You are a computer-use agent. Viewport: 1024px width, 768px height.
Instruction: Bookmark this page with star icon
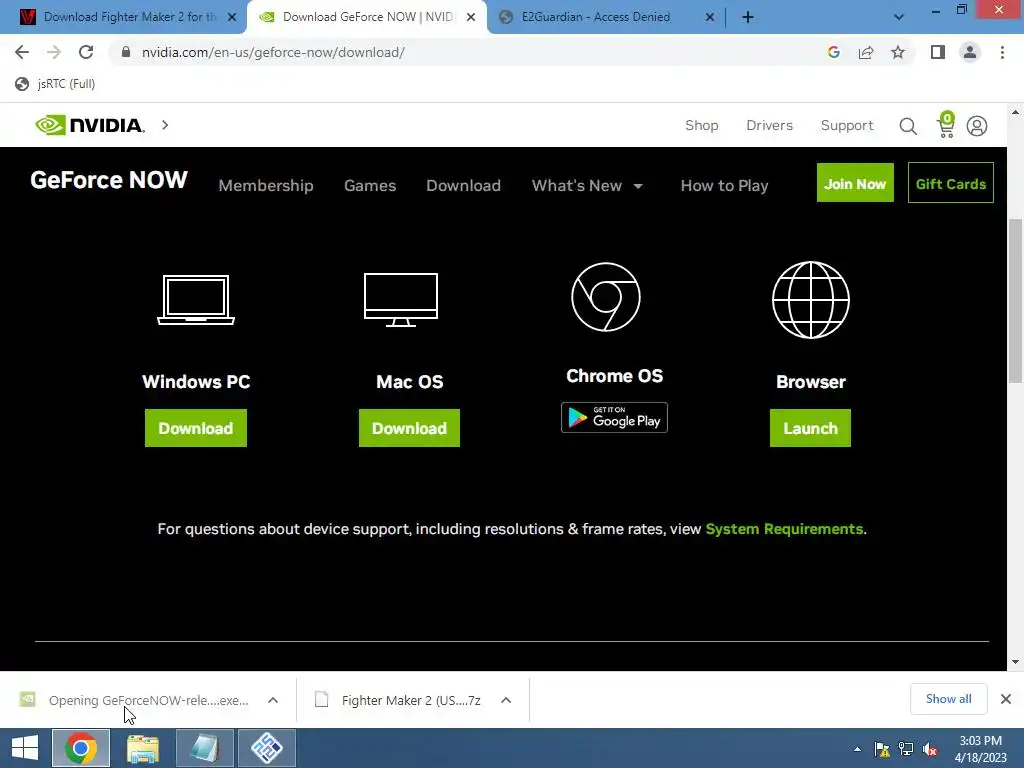coord(898,52)
